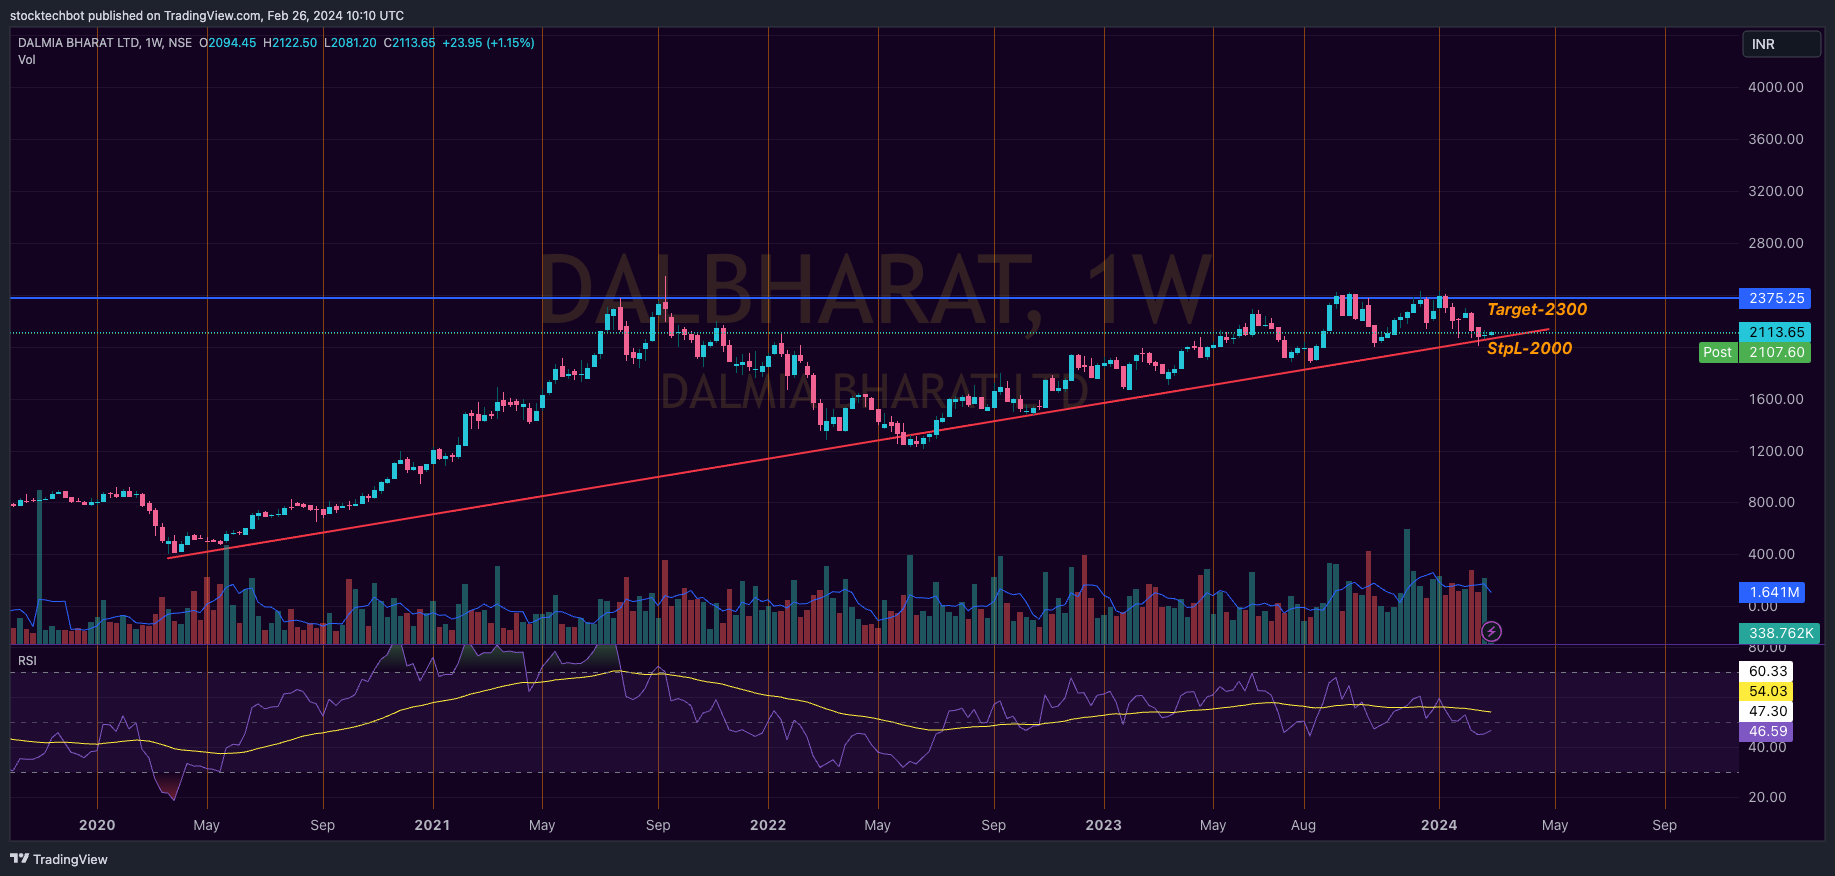
Task: Click the 1.641M volume label
Action: [x=1774, y=592]
